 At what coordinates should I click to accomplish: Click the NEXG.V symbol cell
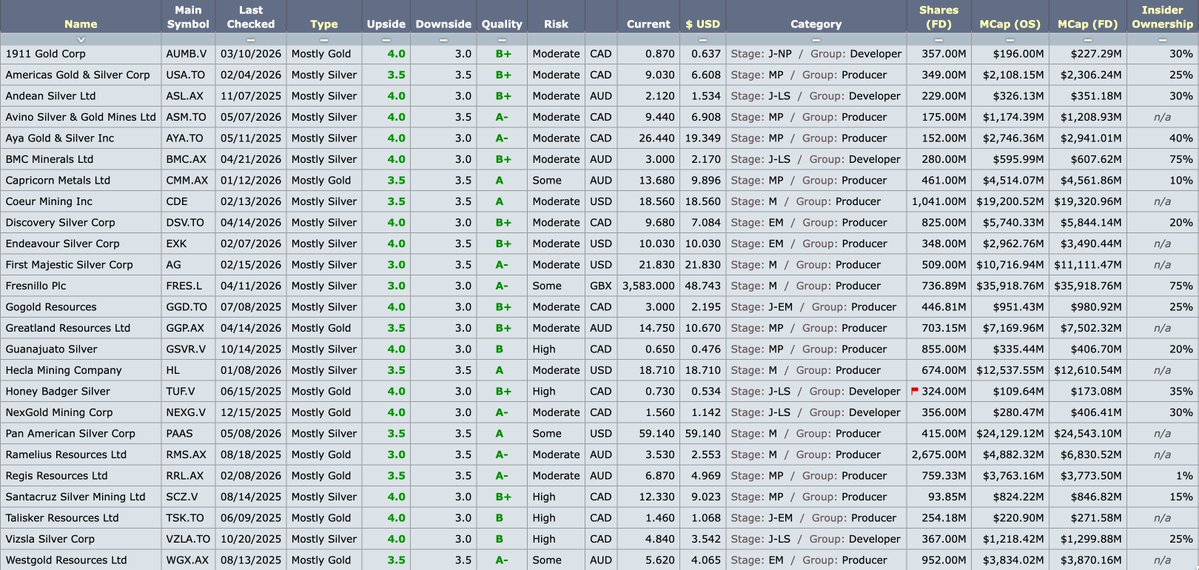coord(186,412)
